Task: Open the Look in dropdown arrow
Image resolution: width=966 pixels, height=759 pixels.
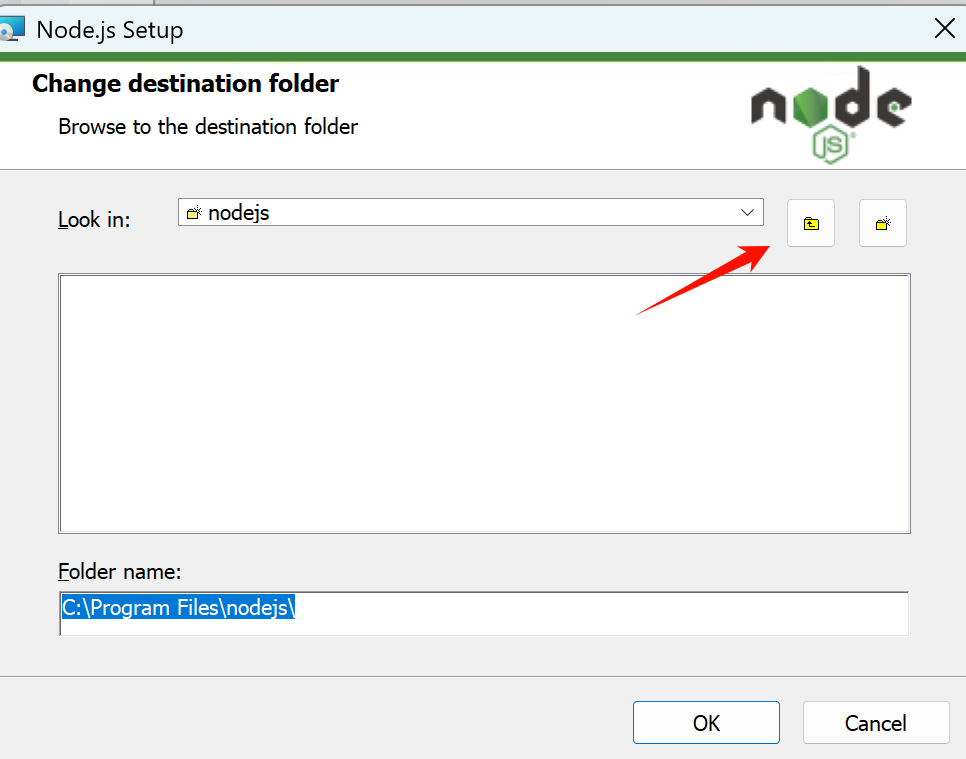Action: tap(747, 213)
